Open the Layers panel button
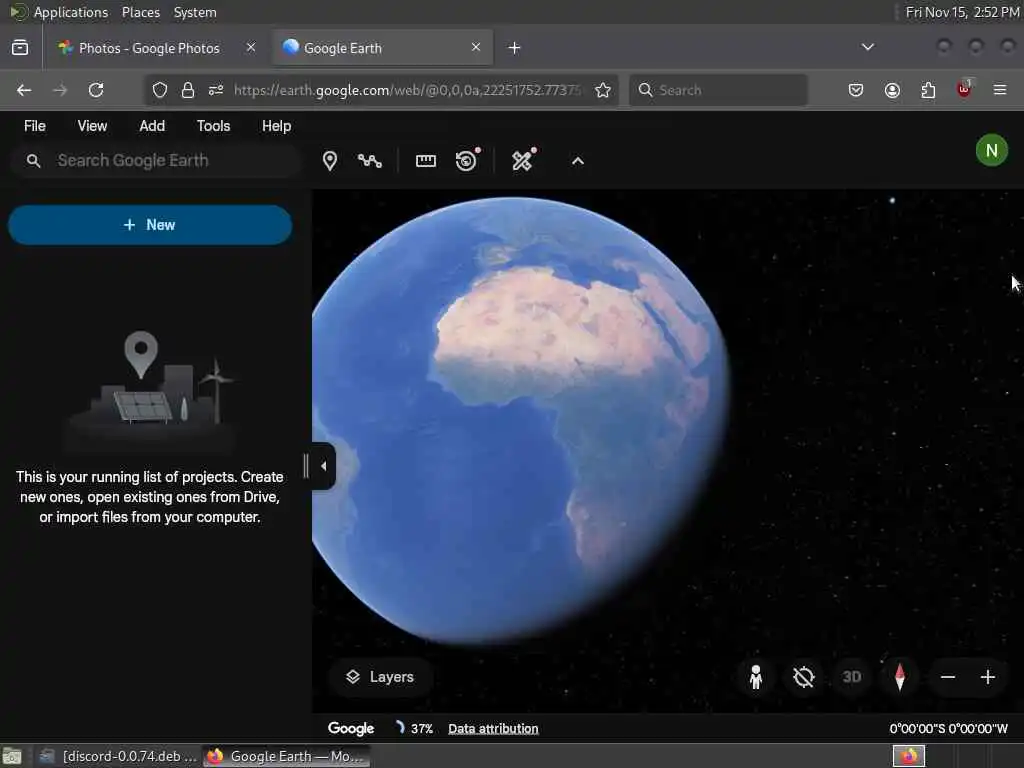The image size is (1024, 768). pos(379,677)
